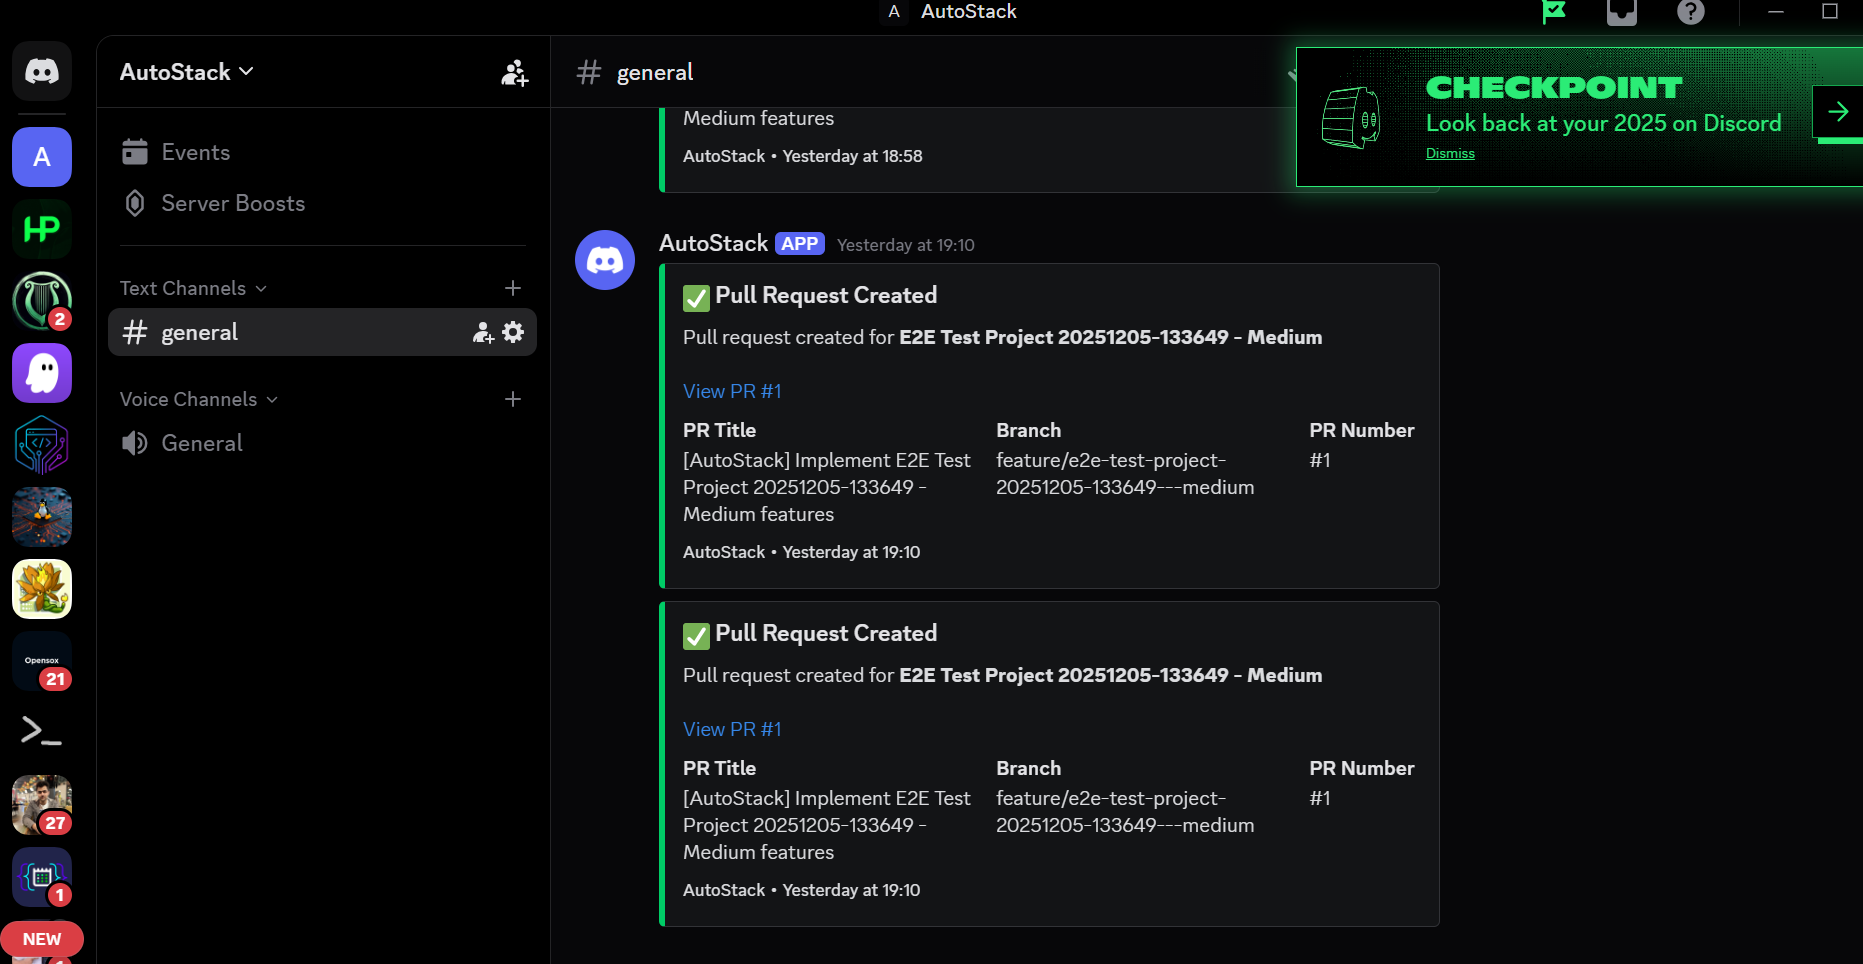
Task: Open the penguin artwork server
Action: pos(42,517)
